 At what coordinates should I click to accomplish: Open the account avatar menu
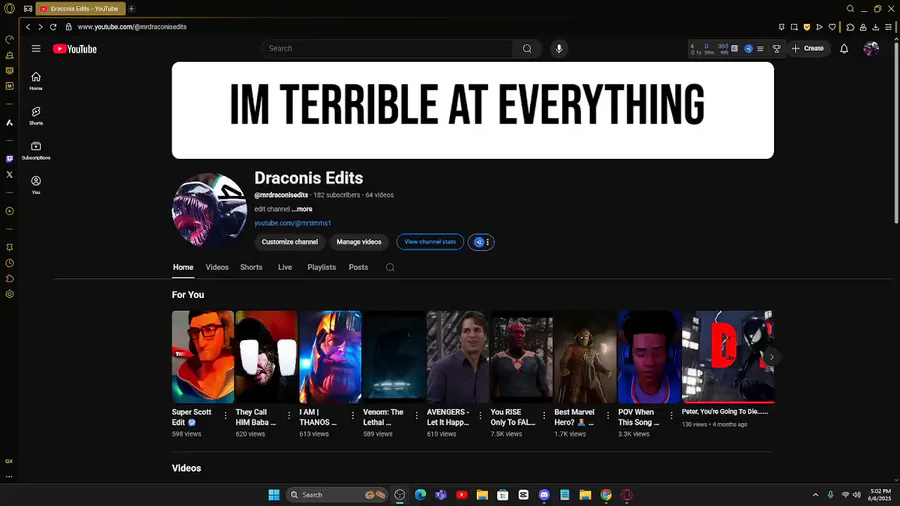tap(871, 49)
